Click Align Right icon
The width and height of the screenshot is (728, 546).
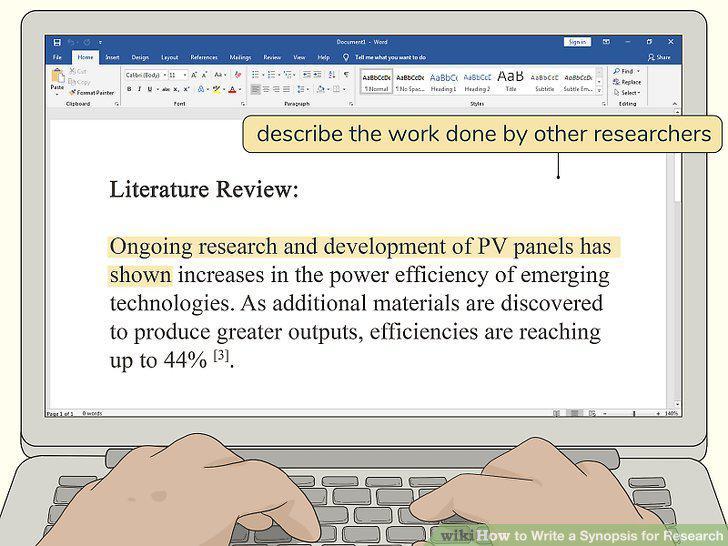(276, 89)
